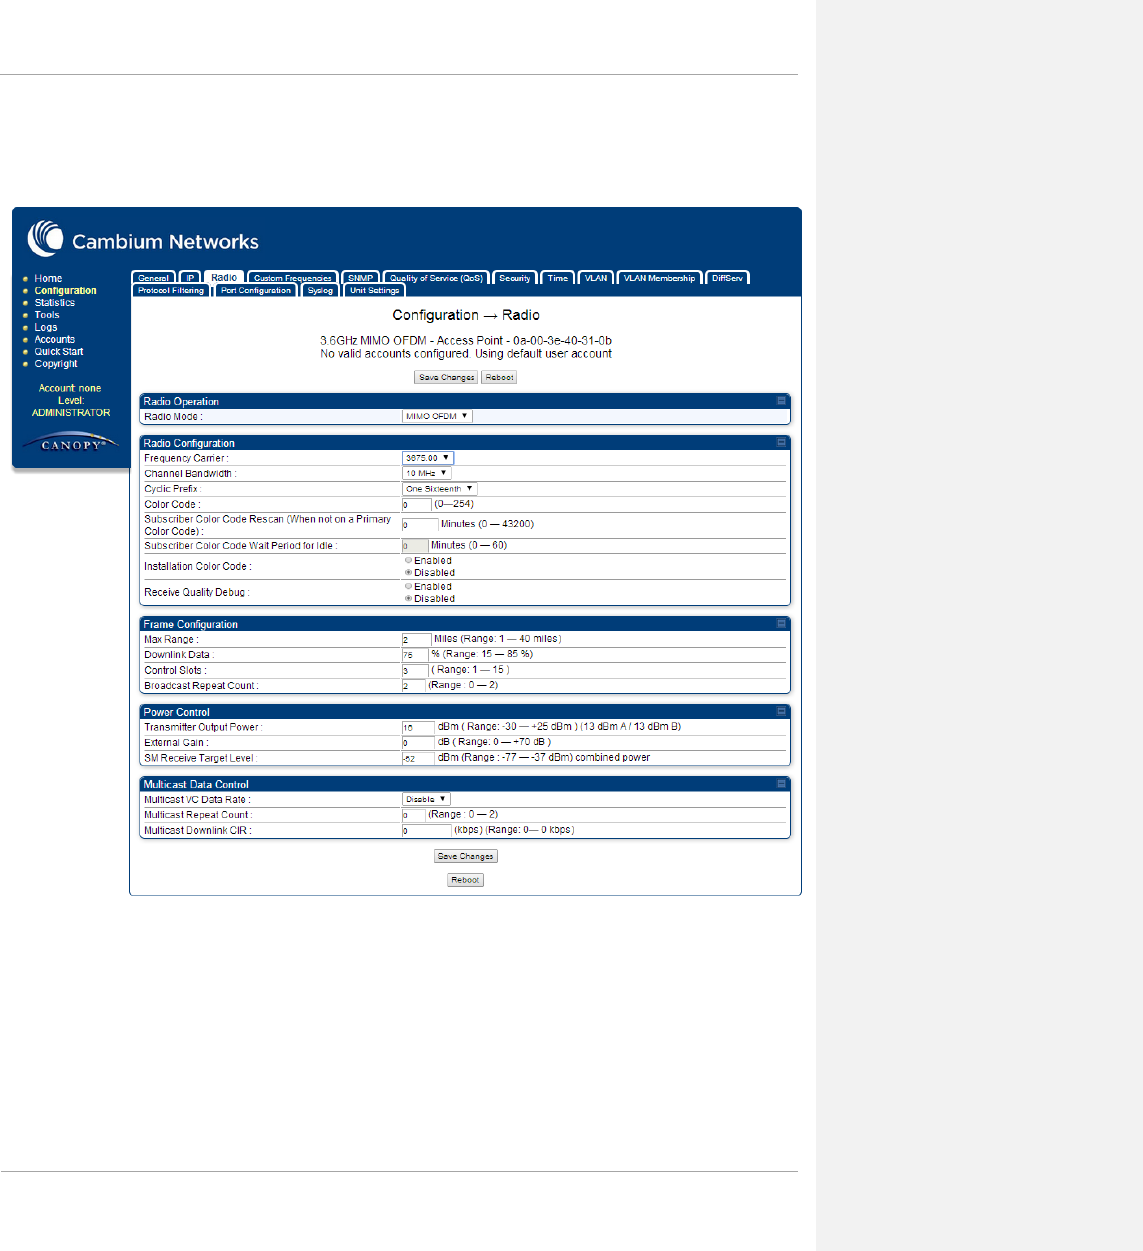Click the SM Receive Target Level field
Viewport: 1143px width, 1251px height.
point(418,758)
